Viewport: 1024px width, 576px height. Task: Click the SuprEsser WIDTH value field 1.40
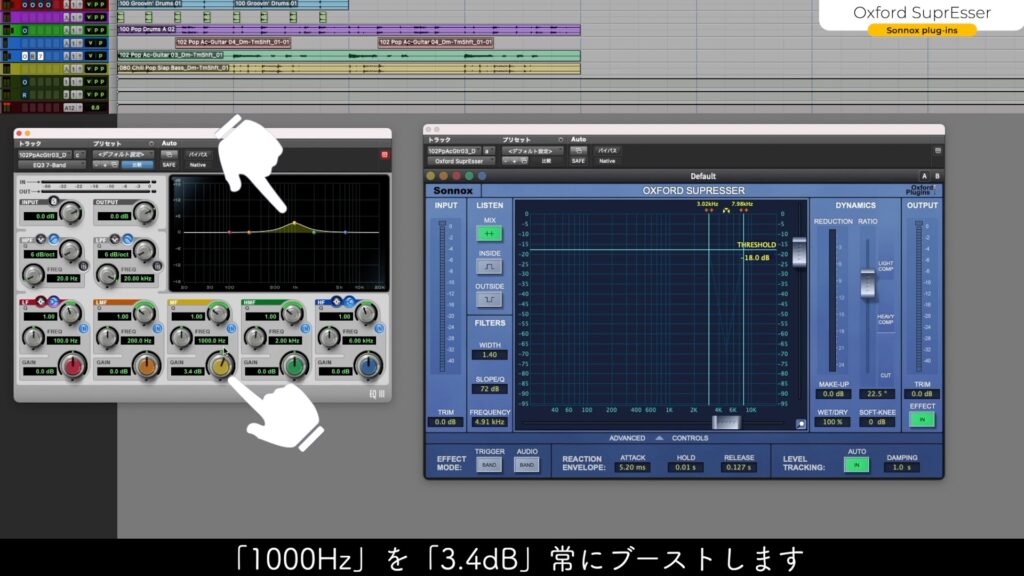click(x=489, y=355)
